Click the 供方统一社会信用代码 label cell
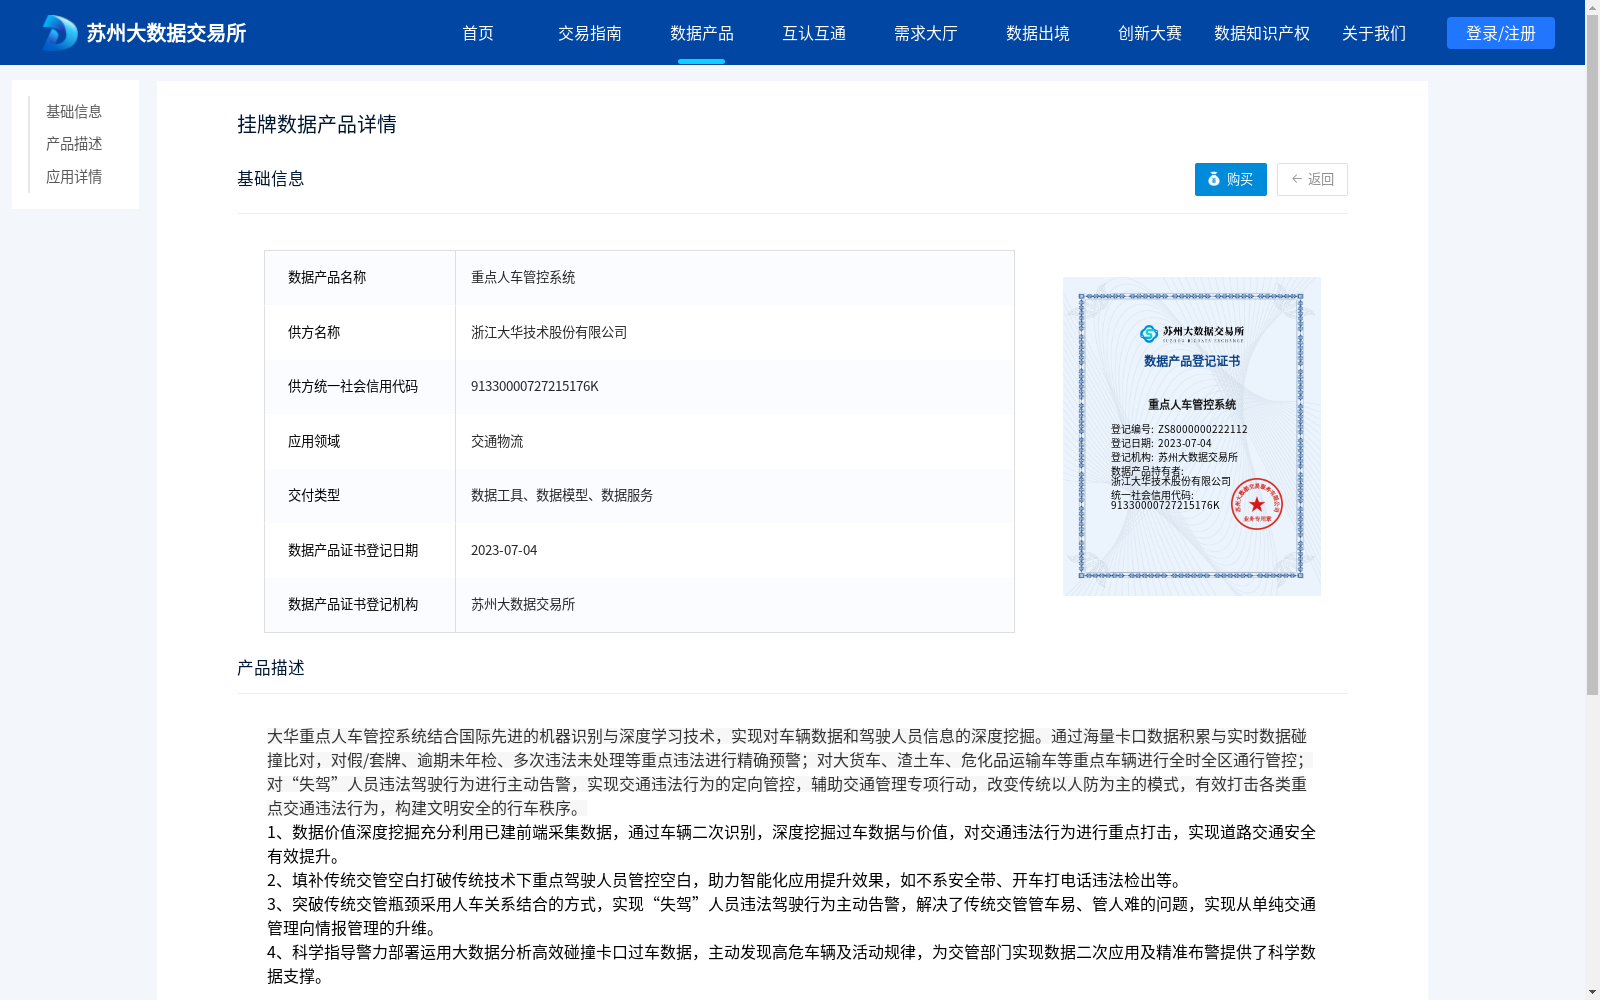1600x1000 pixels. (360, 387)
